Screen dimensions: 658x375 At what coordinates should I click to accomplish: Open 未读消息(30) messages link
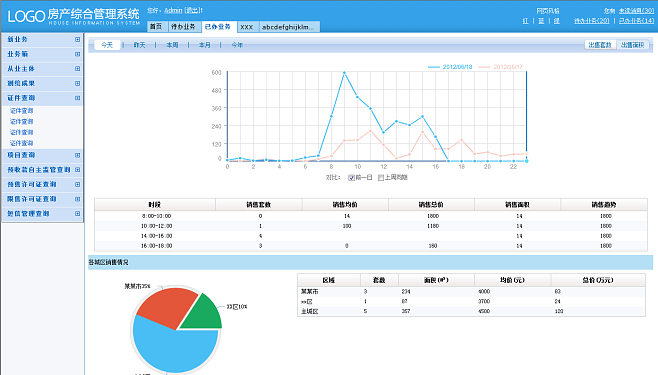tap(636, 11)
